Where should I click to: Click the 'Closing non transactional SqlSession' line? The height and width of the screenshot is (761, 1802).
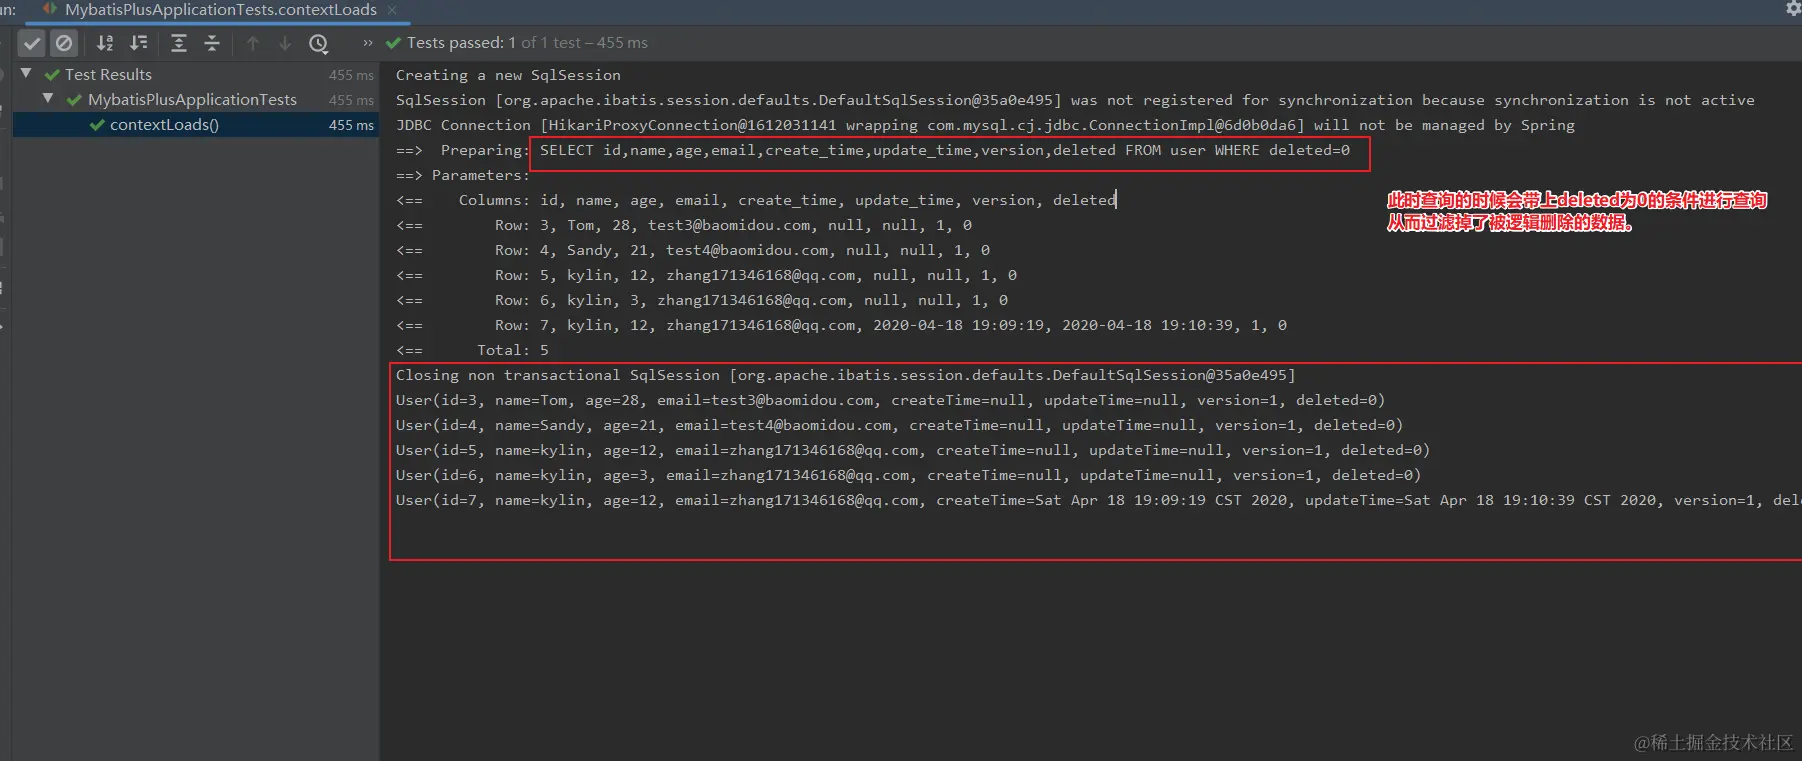845,375
